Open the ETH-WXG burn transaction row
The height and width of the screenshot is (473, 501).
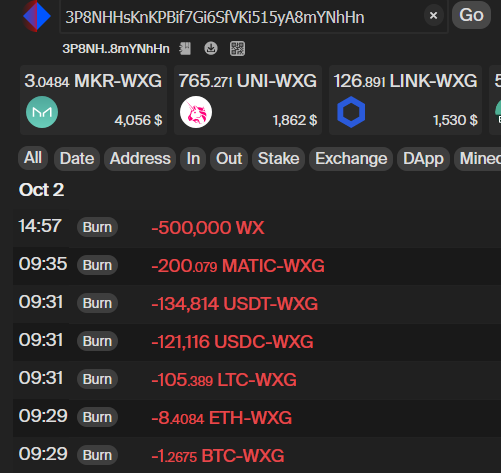click(x=257, y=418)
